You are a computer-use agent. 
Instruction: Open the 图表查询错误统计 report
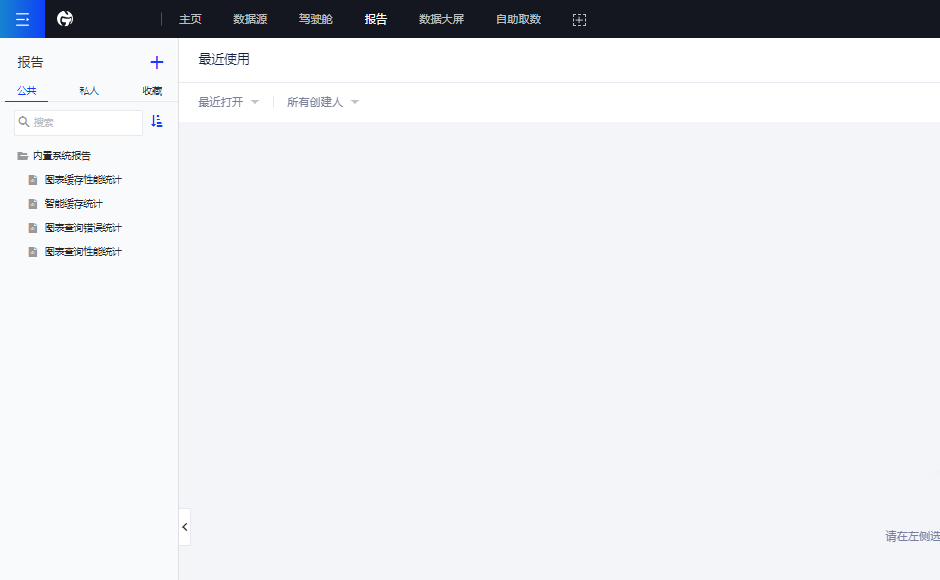pyautogui.click(x=83, y=228)
